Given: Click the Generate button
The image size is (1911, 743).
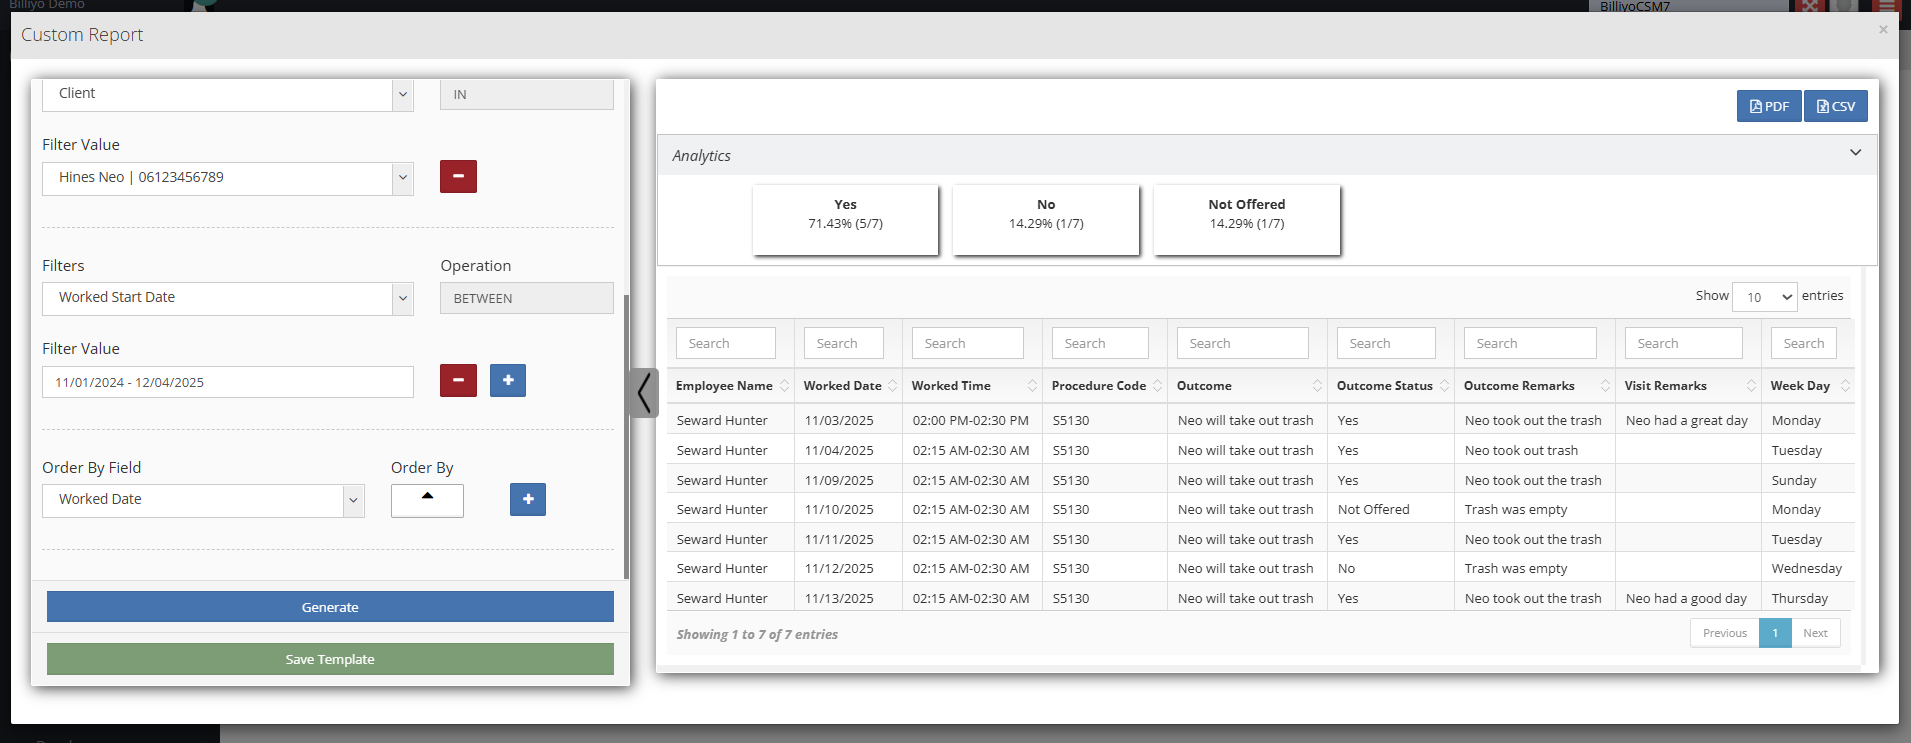Looking at the screenshot, I should pos(330,607).
